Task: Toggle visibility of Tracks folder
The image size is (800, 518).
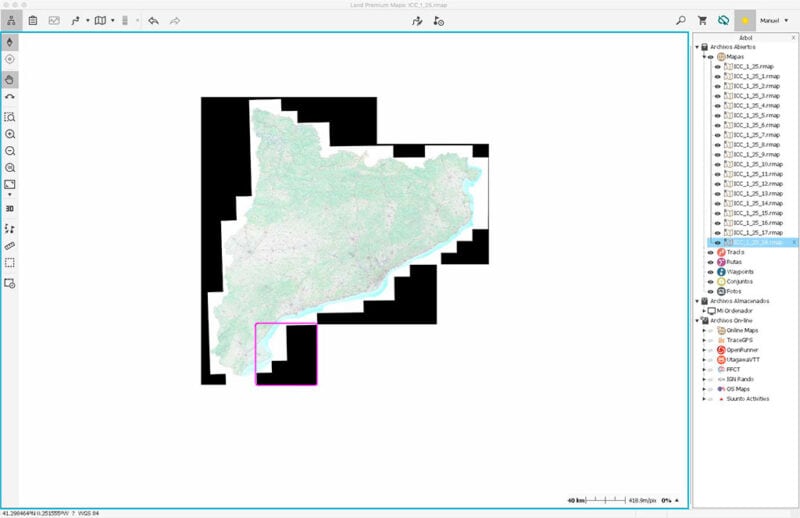Action: (711, 253)
